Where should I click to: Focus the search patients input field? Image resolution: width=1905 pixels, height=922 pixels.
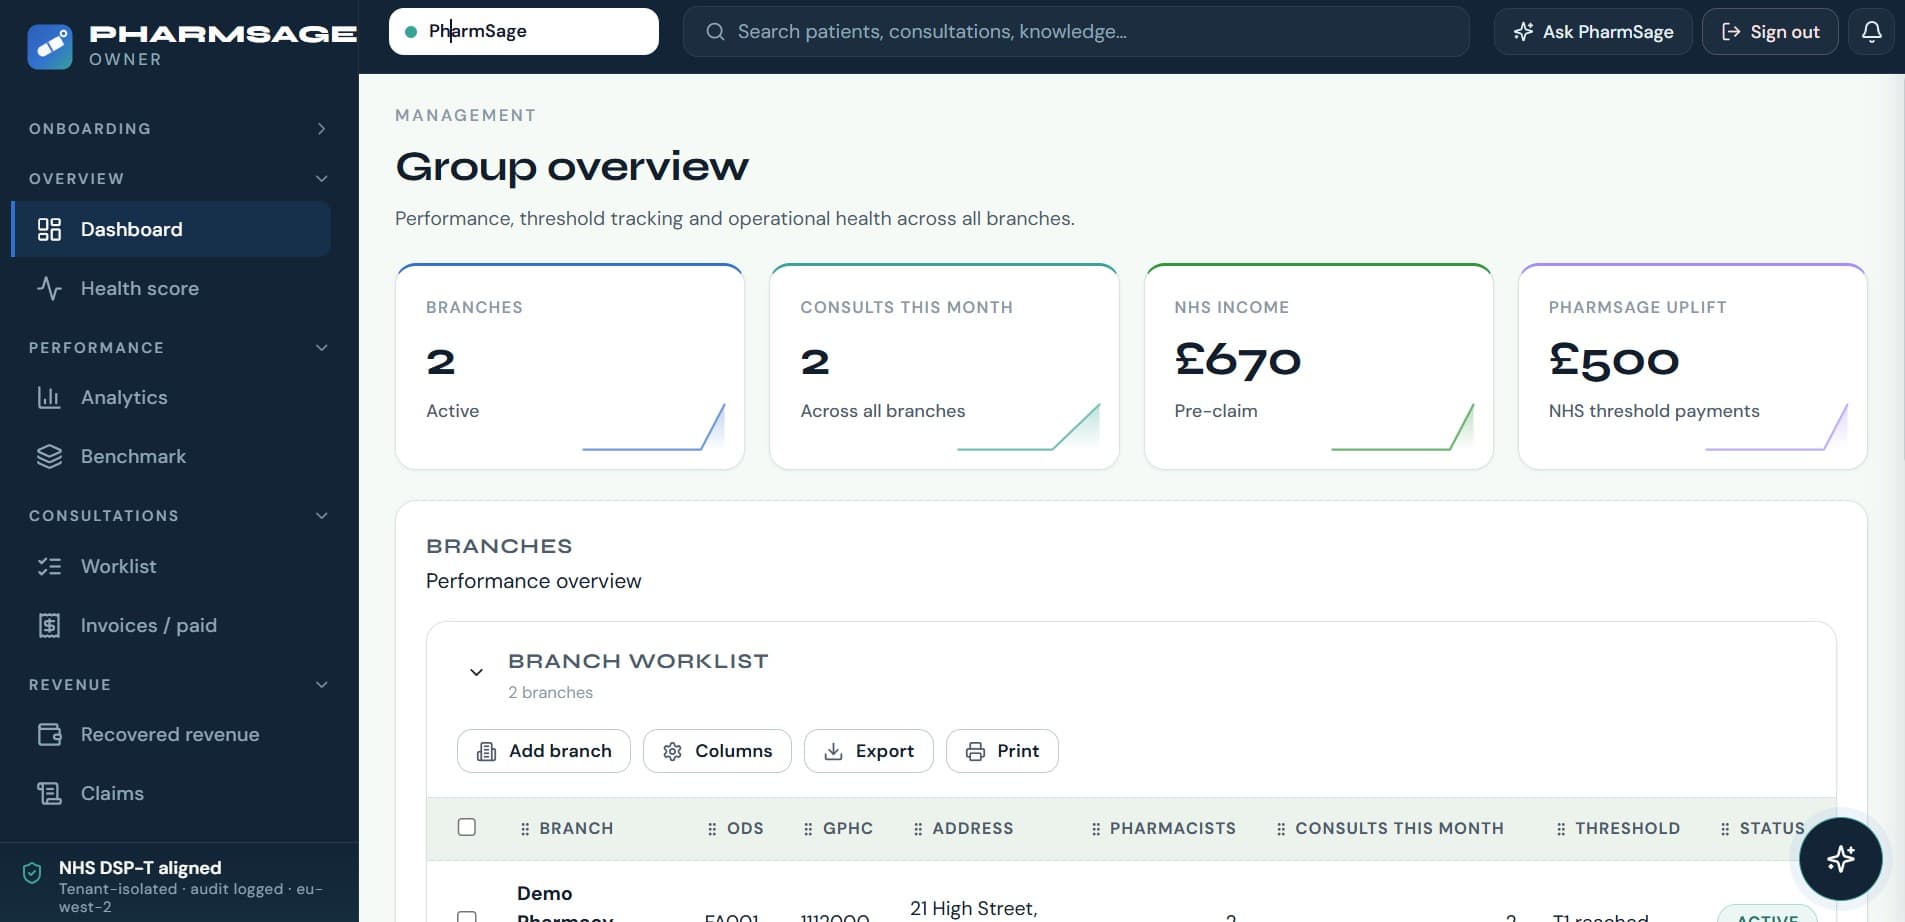tap(1076, 32)
